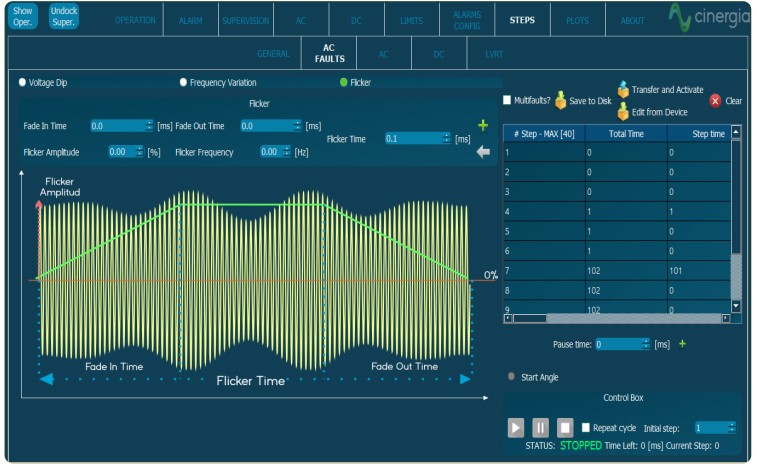757x469 pixels.
Task: Click the Undock Super. button
Action: point(63,17)
